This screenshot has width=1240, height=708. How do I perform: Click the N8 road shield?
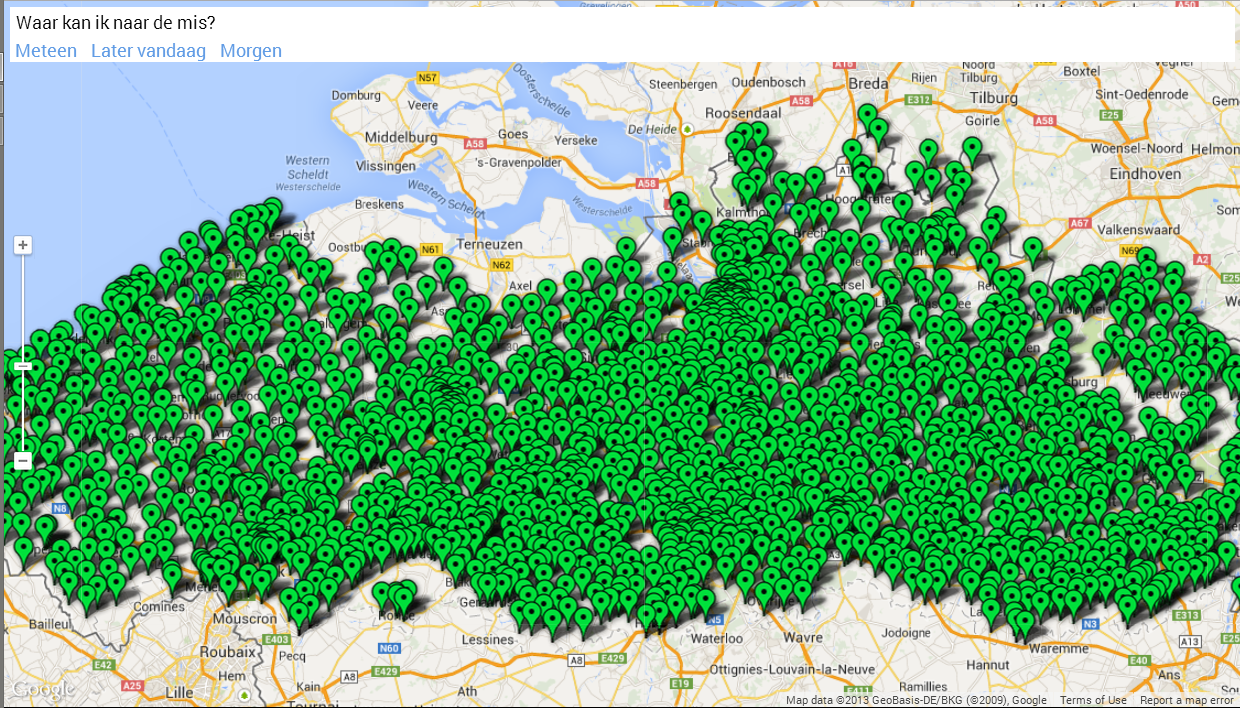(60, 509)
